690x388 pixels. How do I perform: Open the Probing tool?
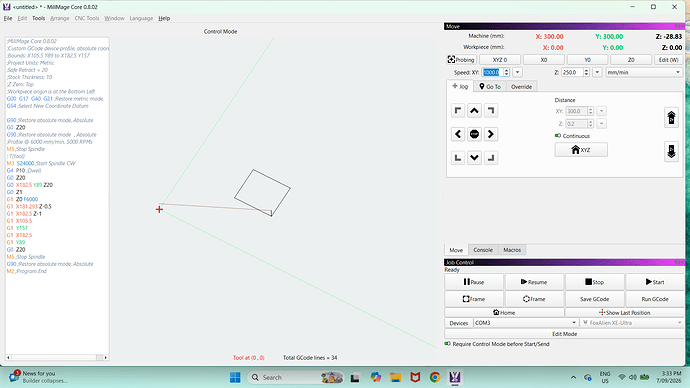click(x=461, y=59)
